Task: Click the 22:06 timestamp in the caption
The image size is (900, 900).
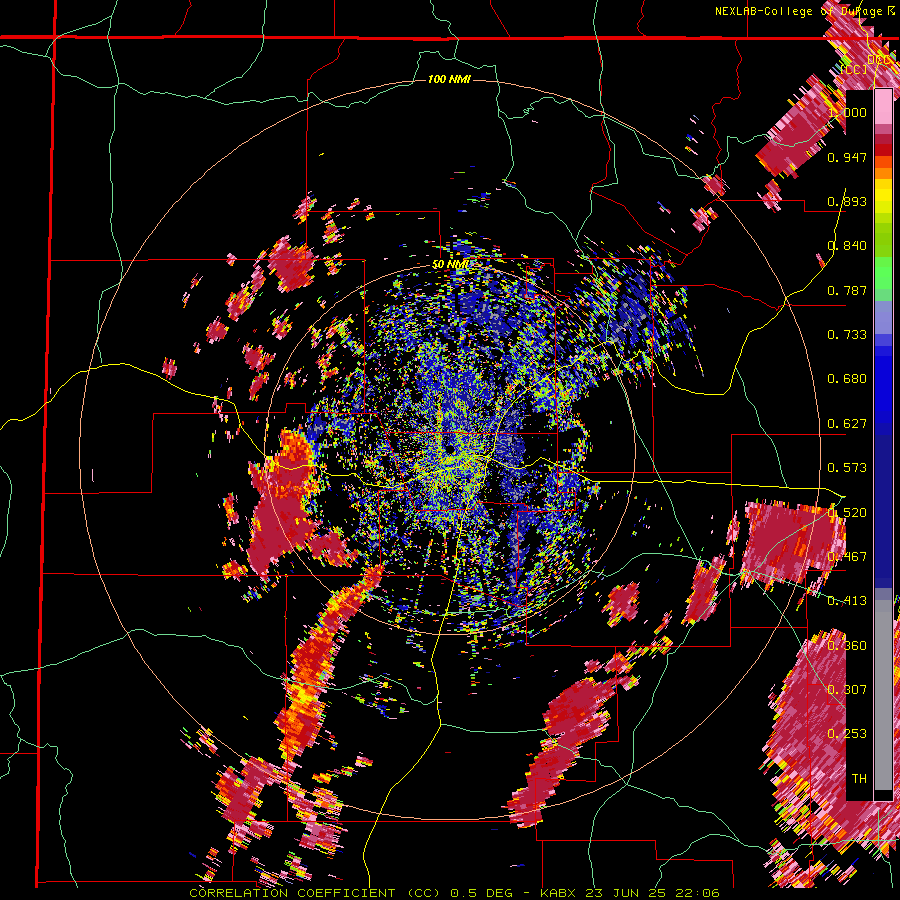Action: [697, 893]
